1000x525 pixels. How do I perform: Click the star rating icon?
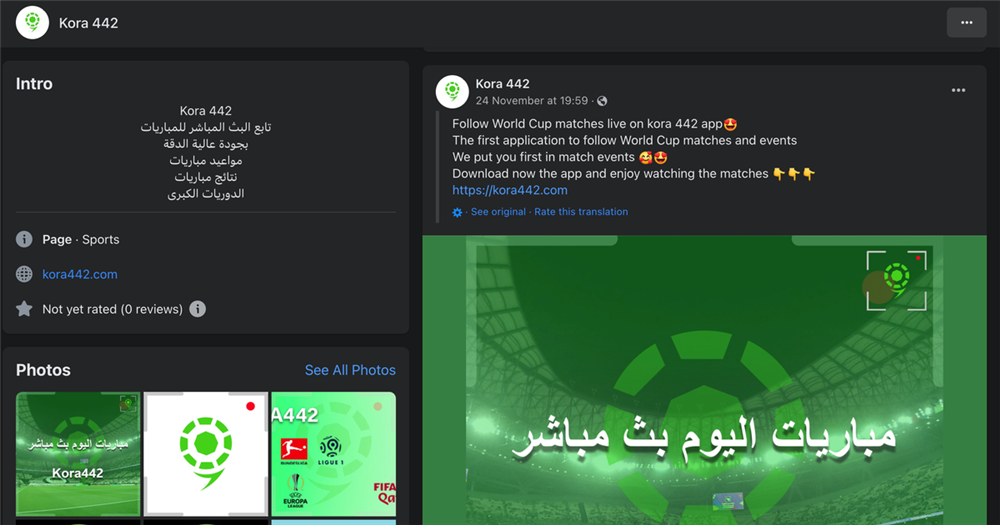click(x=24, y=309)
